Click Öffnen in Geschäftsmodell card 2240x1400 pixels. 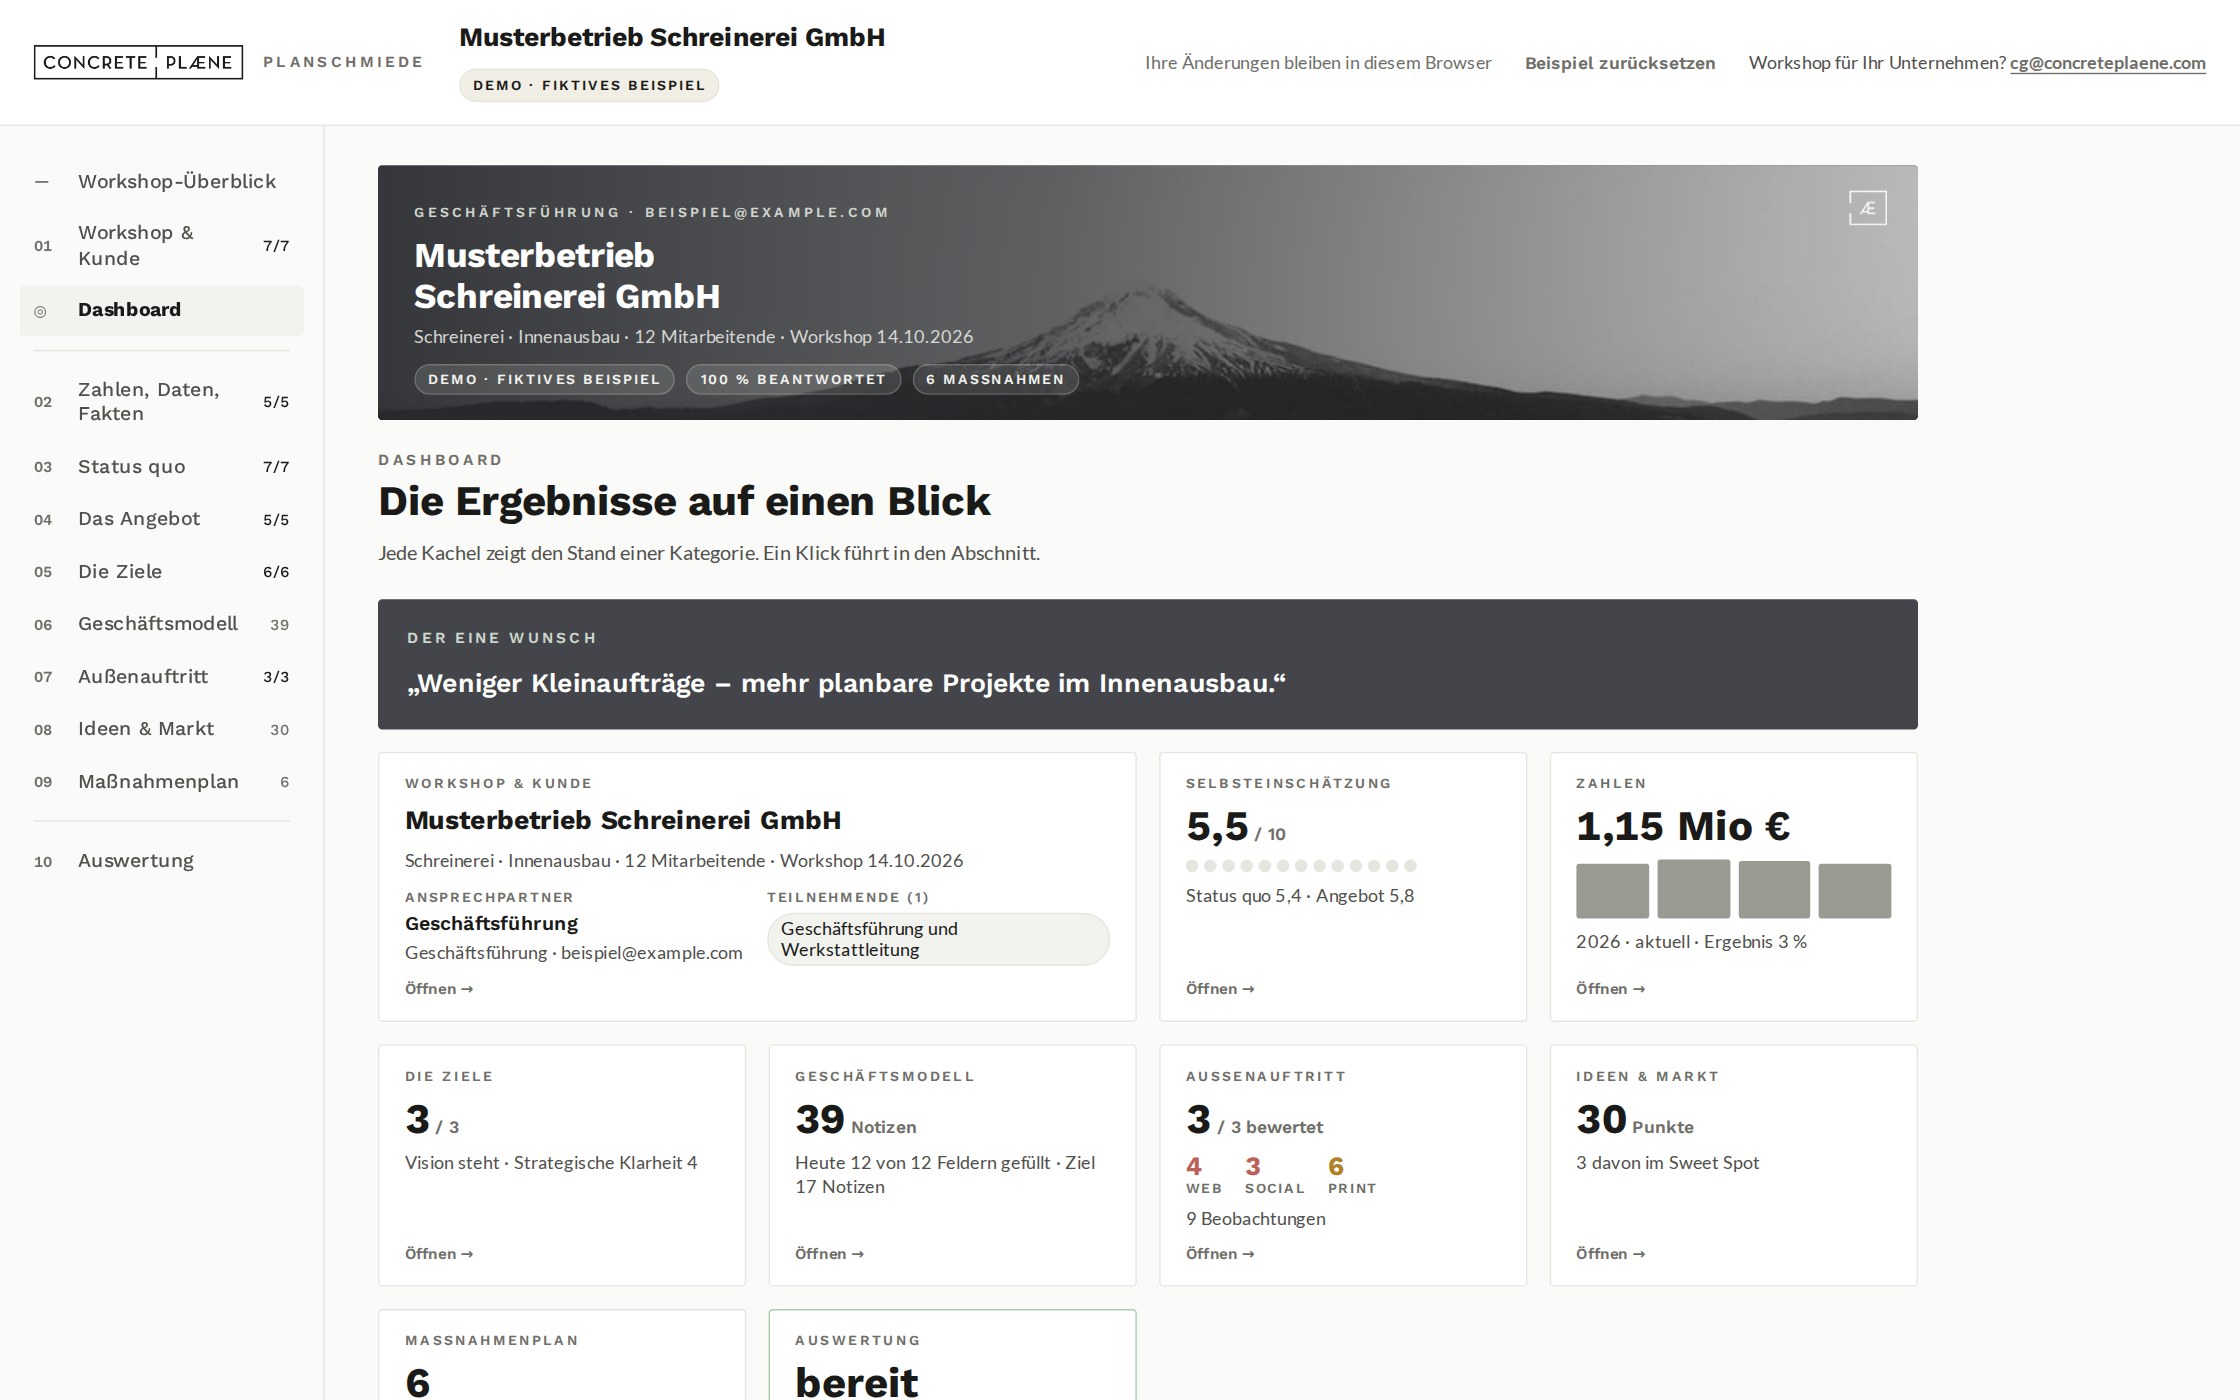[829, 1254]
